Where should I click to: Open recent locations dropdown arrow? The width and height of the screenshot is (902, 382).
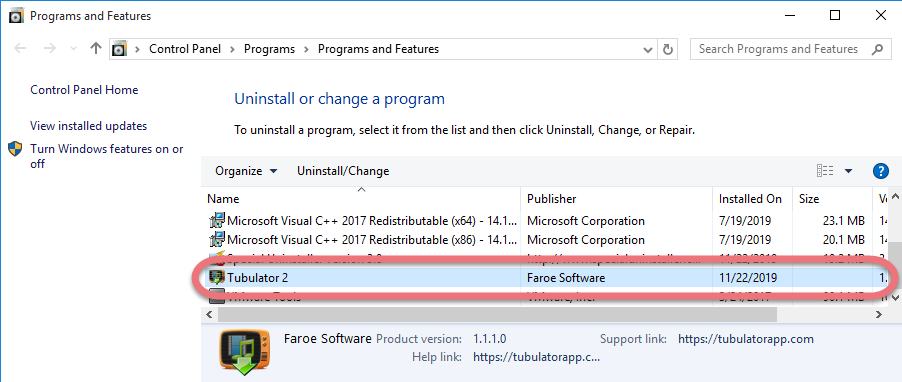[73, 49]
